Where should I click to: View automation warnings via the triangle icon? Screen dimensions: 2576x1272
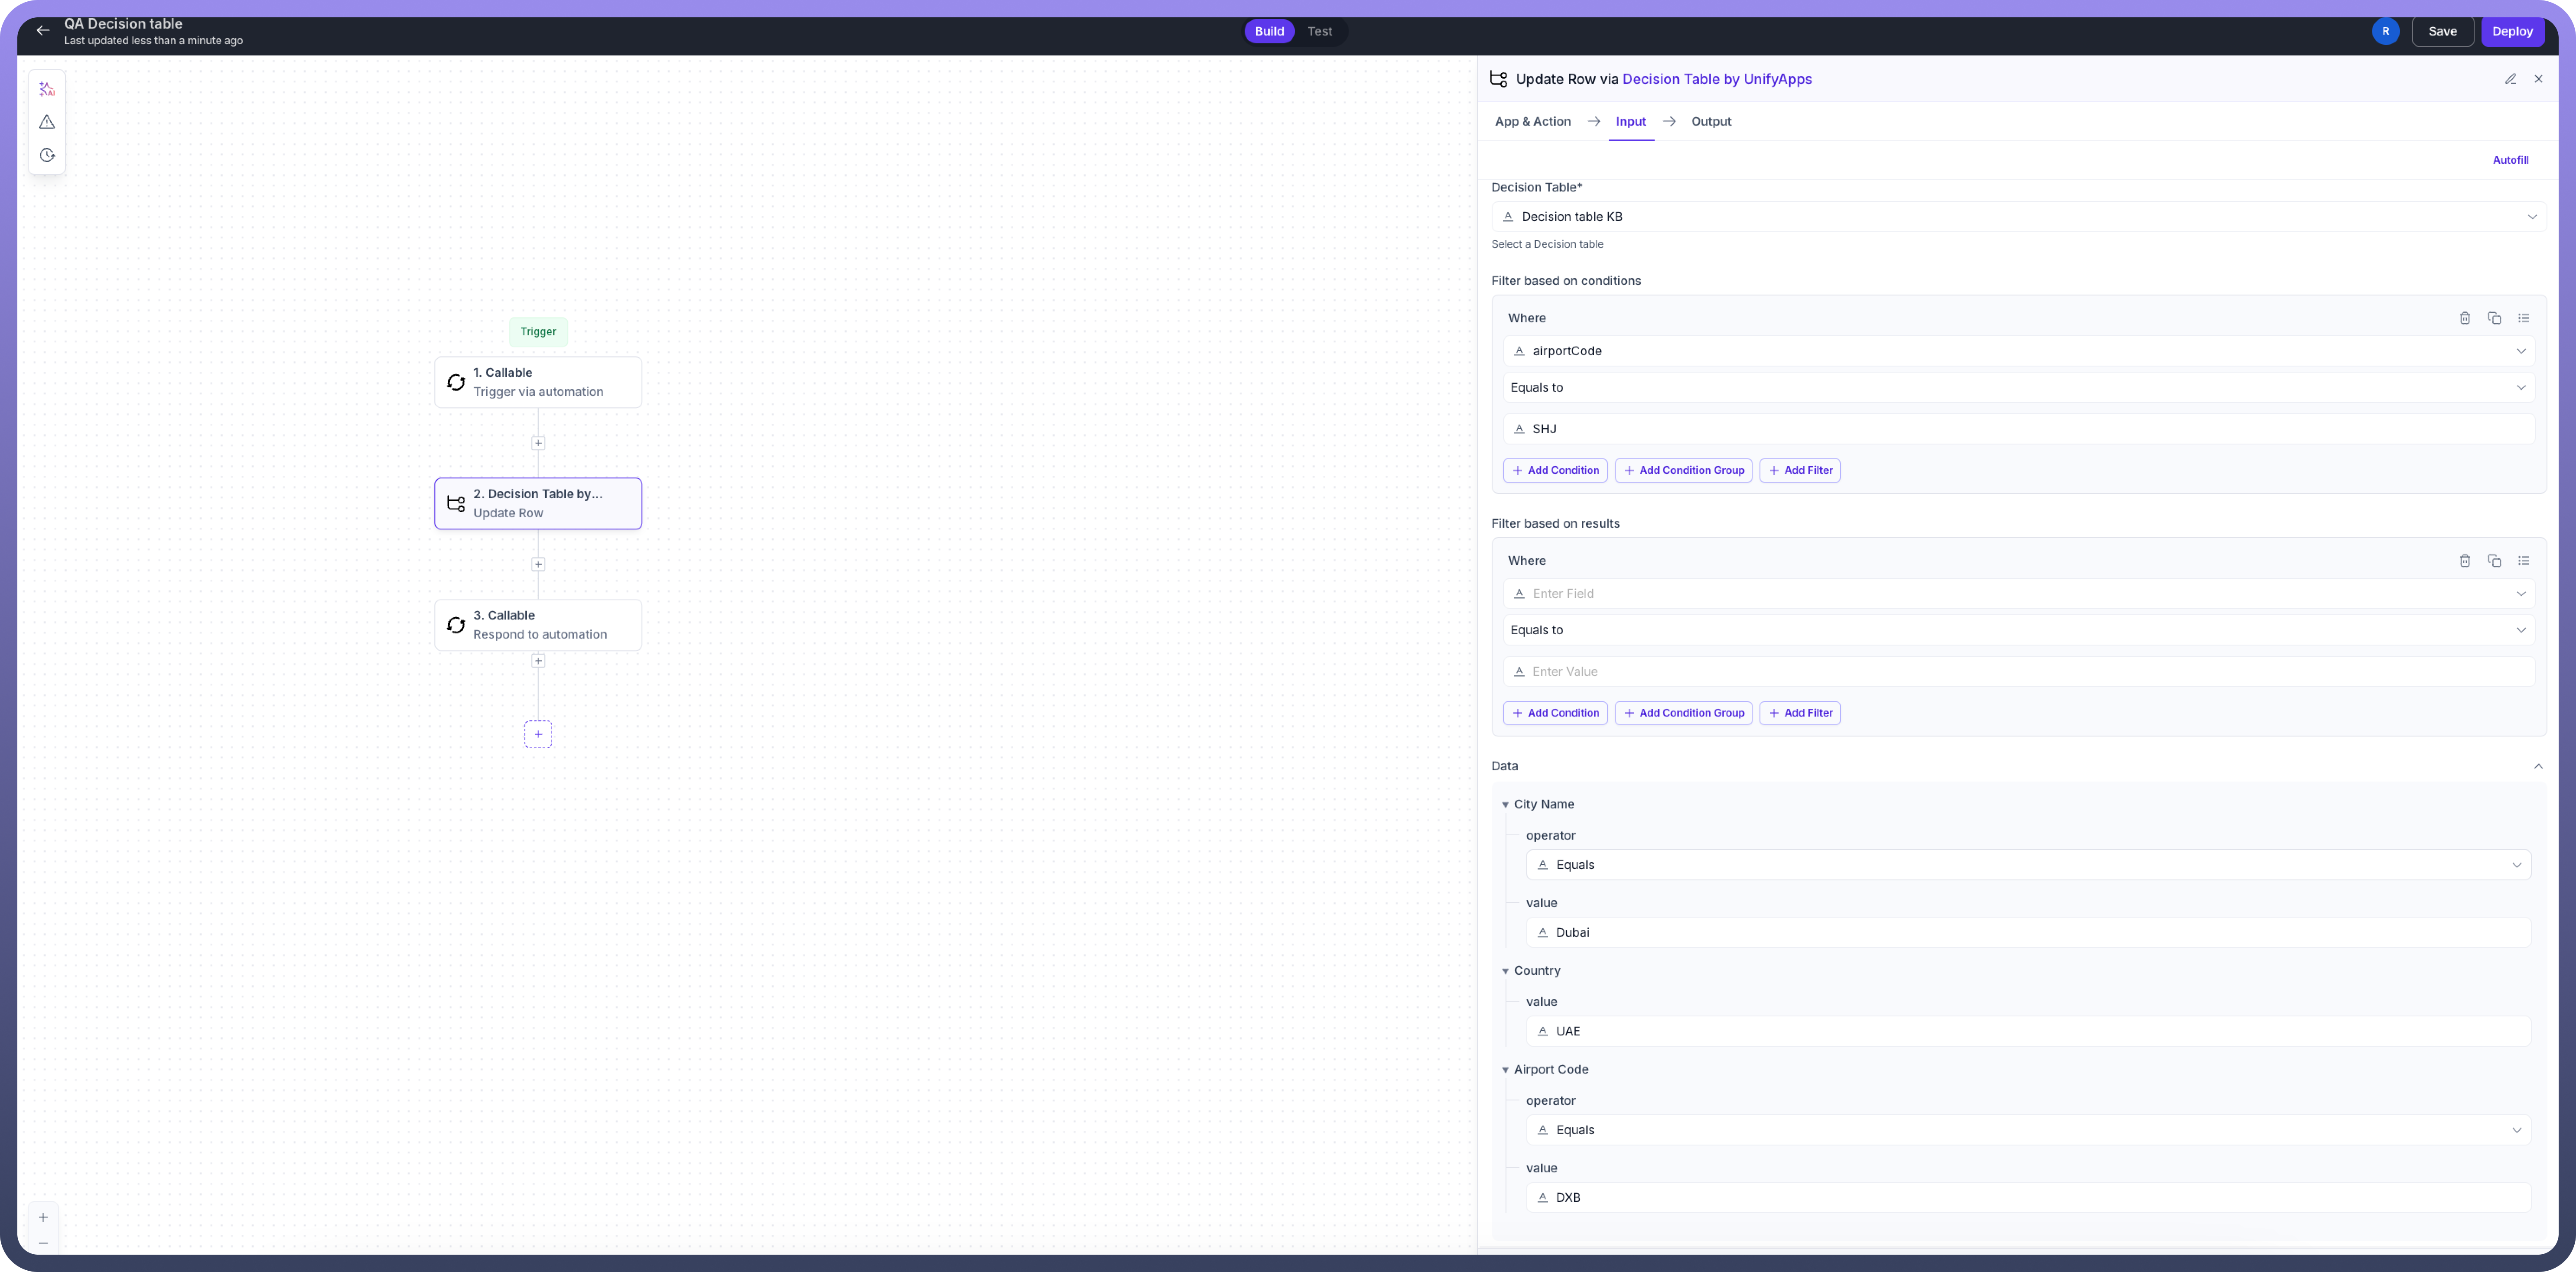46,122
